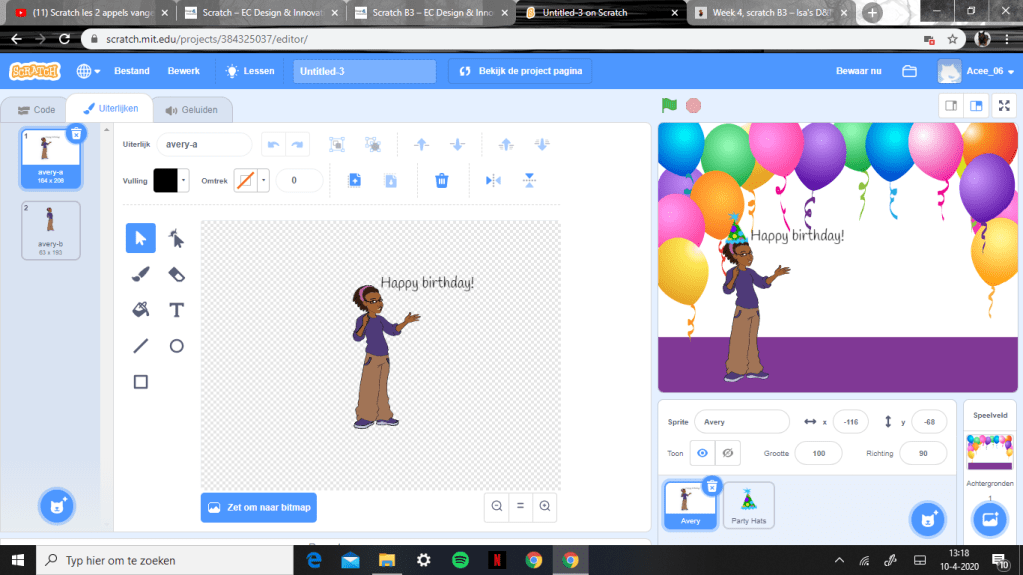Viewport: 1023px width, 575px height.
Task: Select the avery-b costume thumbnail
Action: tap(51, 230)
